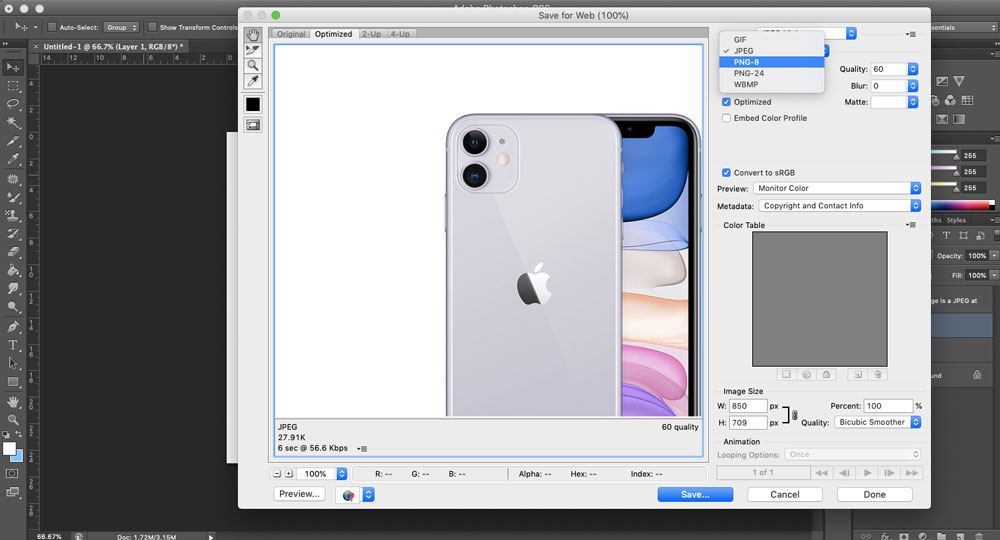Click the Done button
This screenshot has width=1000, height=540.
874,495
